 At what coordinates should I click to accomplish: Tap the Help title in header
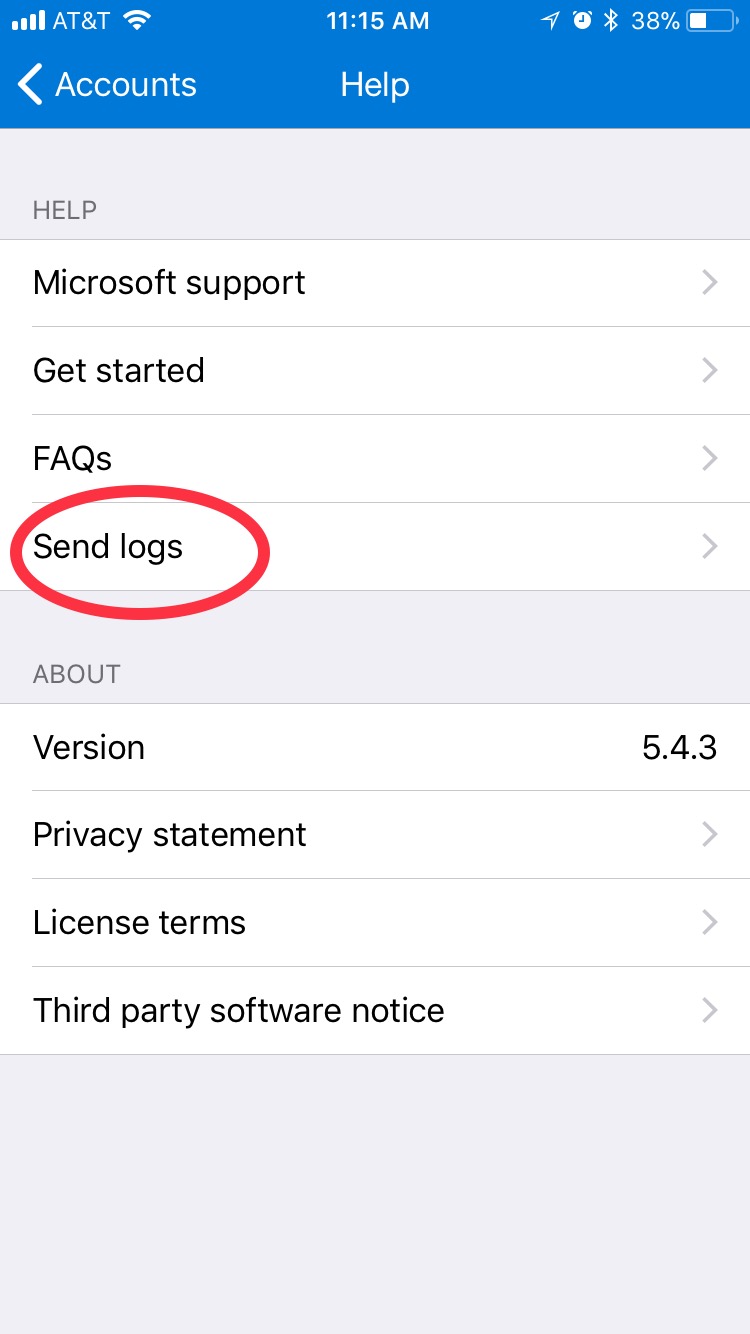point(375,85)
